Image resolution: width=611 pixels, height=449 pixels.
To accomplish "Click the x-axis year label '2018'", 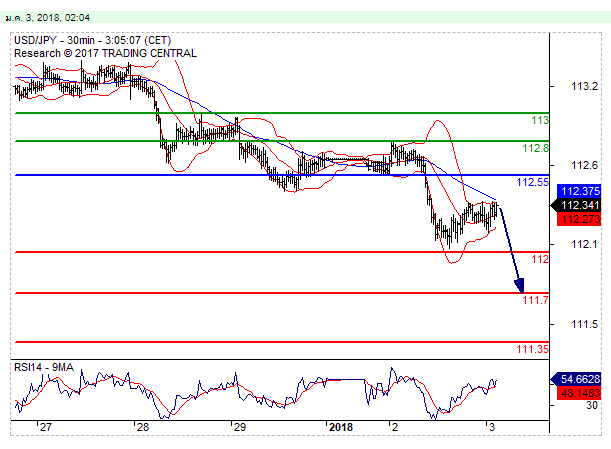I will point(341,427).
